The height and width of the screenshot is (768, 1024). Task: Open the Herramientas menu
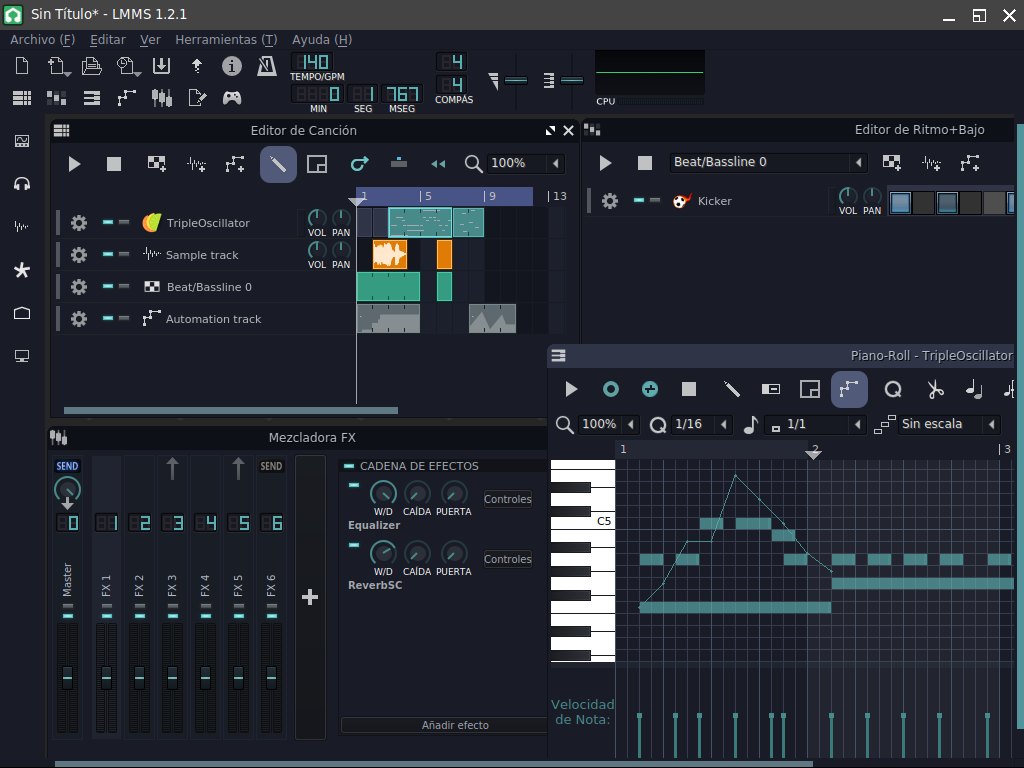click(226, 40)
